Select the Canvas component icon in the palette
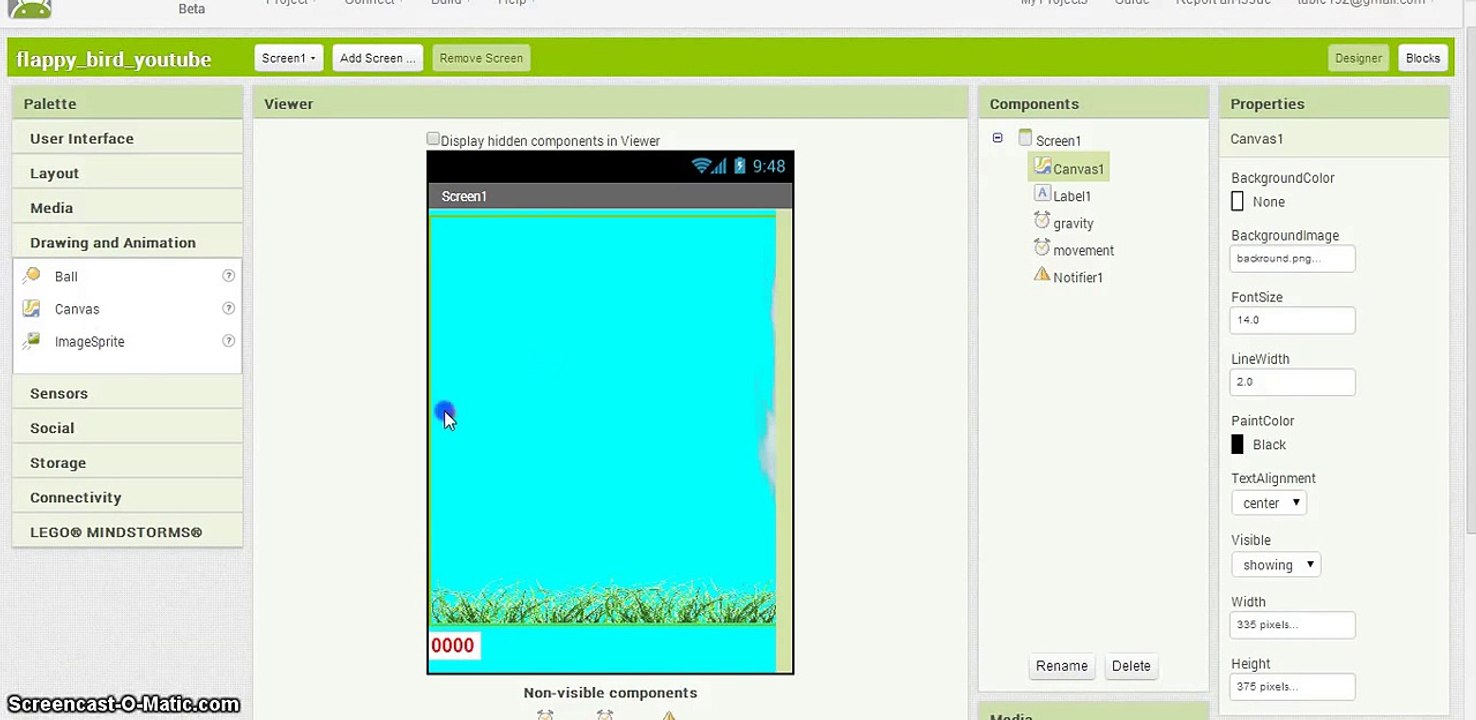The height and width of the screenshot is (720, 1476). click(31, 309)
